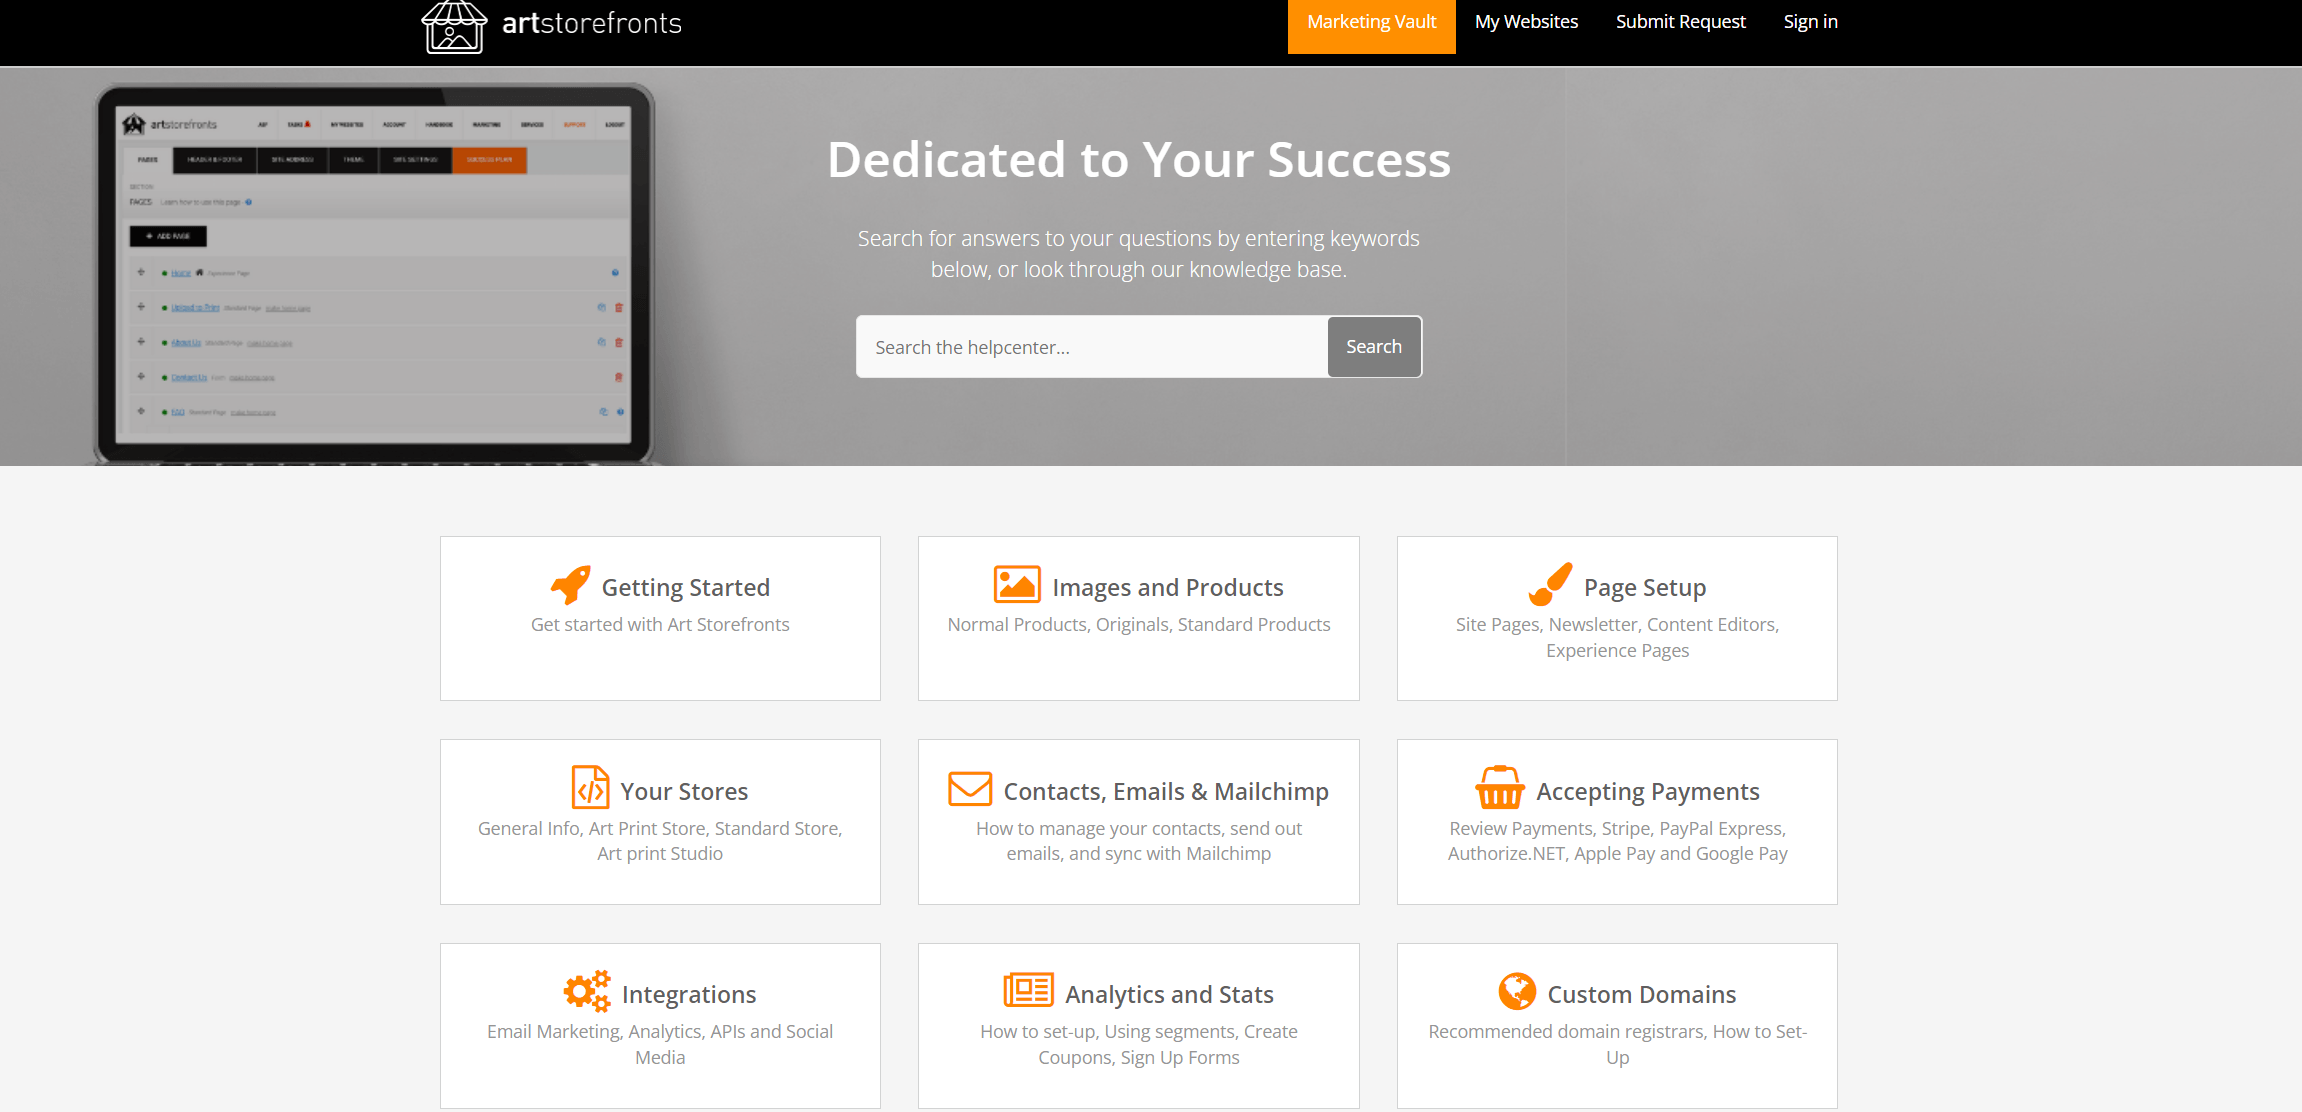Click the gears icon for Integrations
This screenshot has width=2302, height=1112.
(x=587, y=992)
